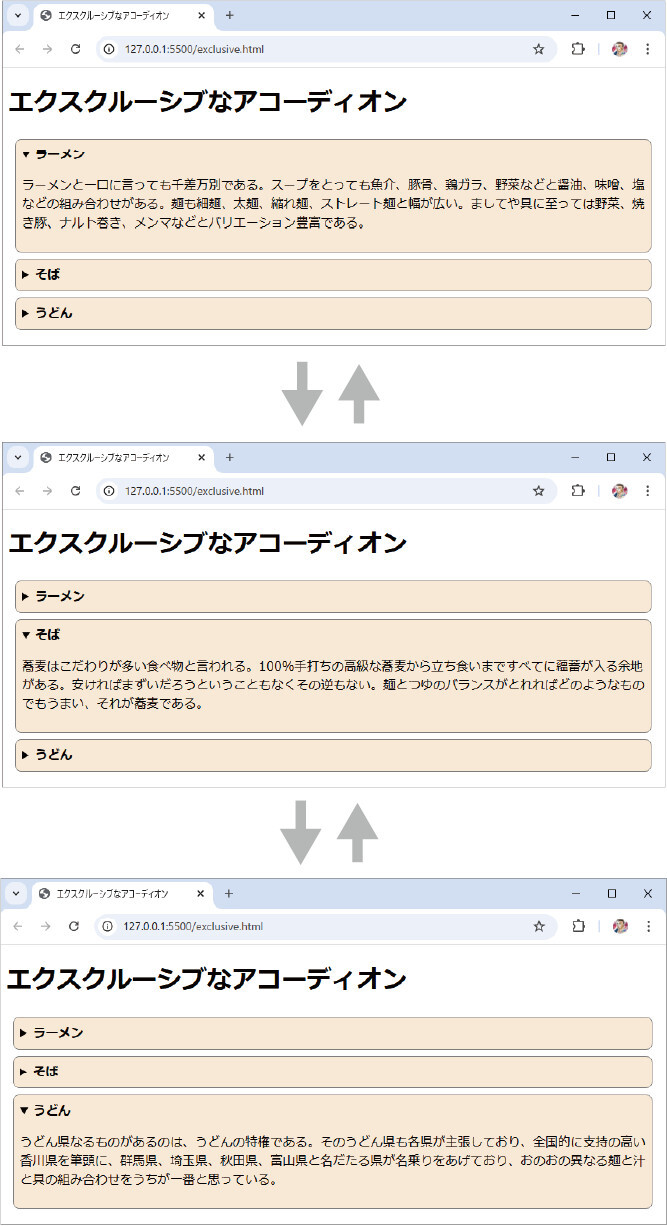View site information icon in the middle window's address bar
The image size is (667, 1226).
point(110,491)
